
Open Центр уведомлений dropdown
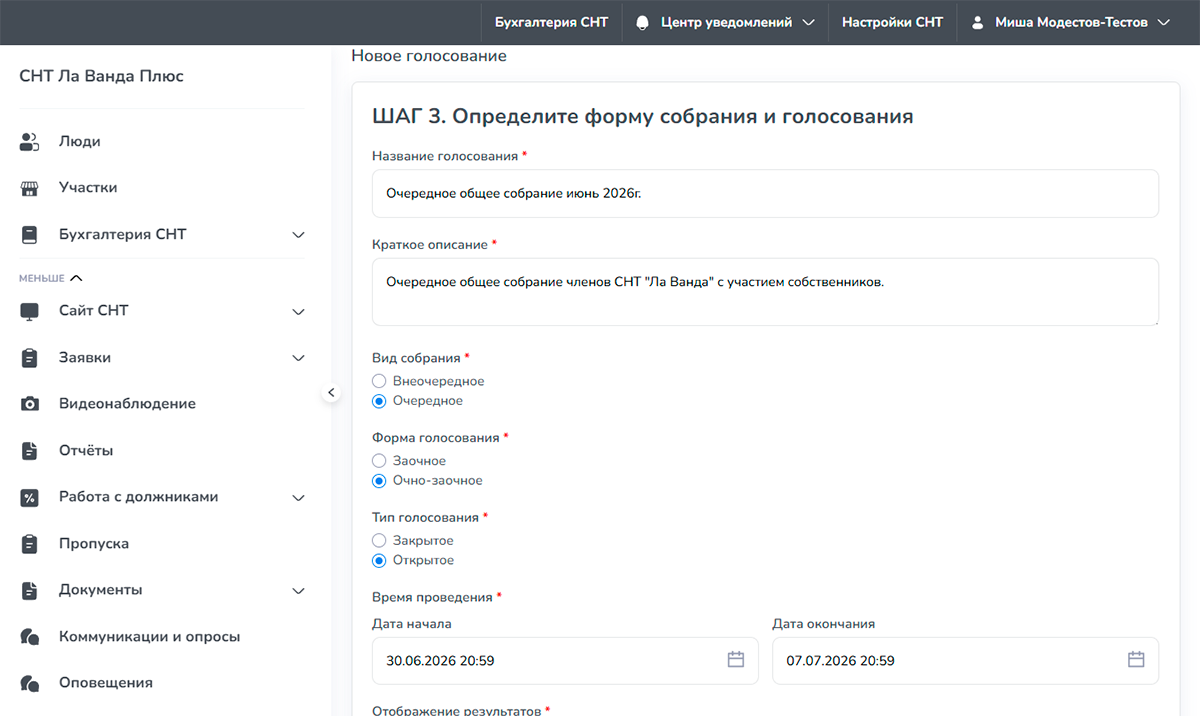(x=726, y=22)
